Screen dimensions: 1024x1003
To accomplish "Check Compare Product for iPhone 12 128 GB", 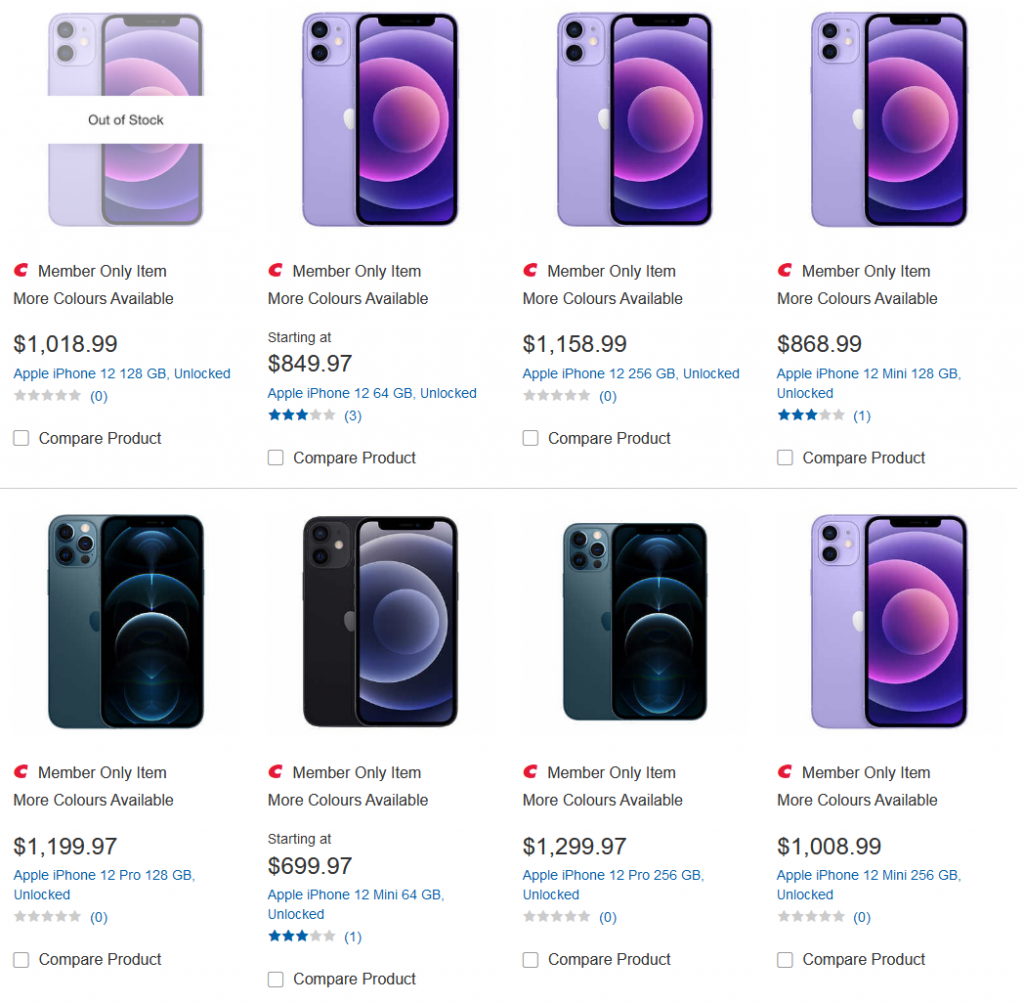I will point(21,438).
